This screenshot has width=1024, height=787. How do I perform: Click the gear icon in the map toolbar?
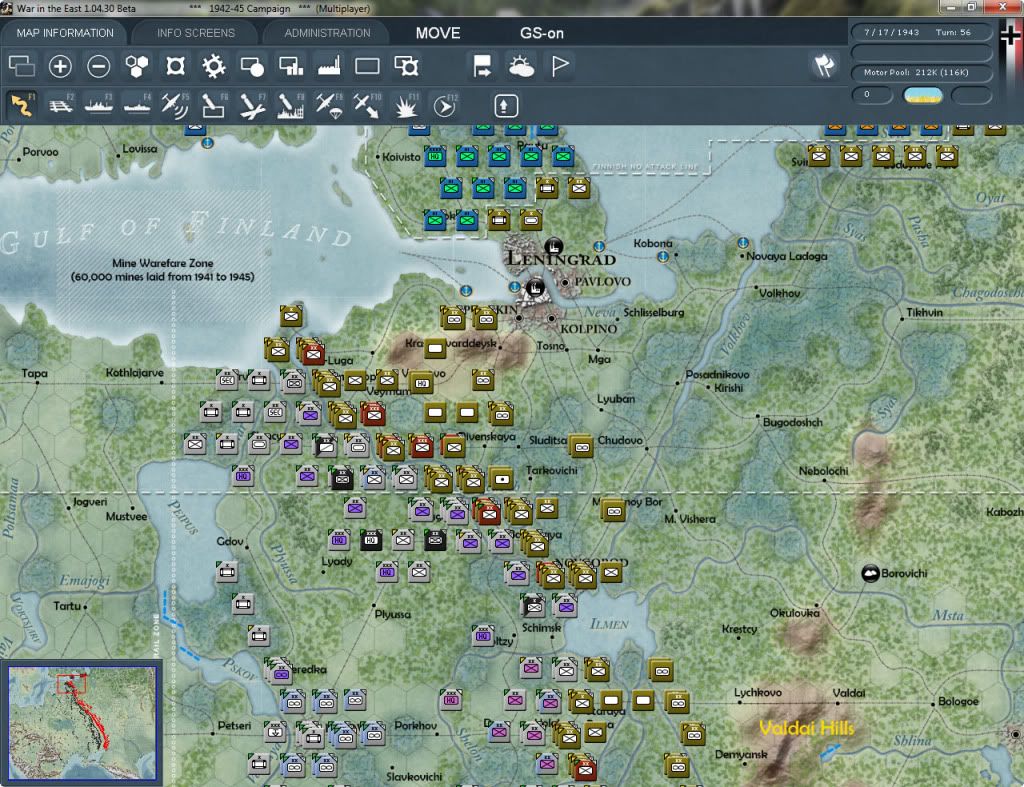(x=214, y=66)
